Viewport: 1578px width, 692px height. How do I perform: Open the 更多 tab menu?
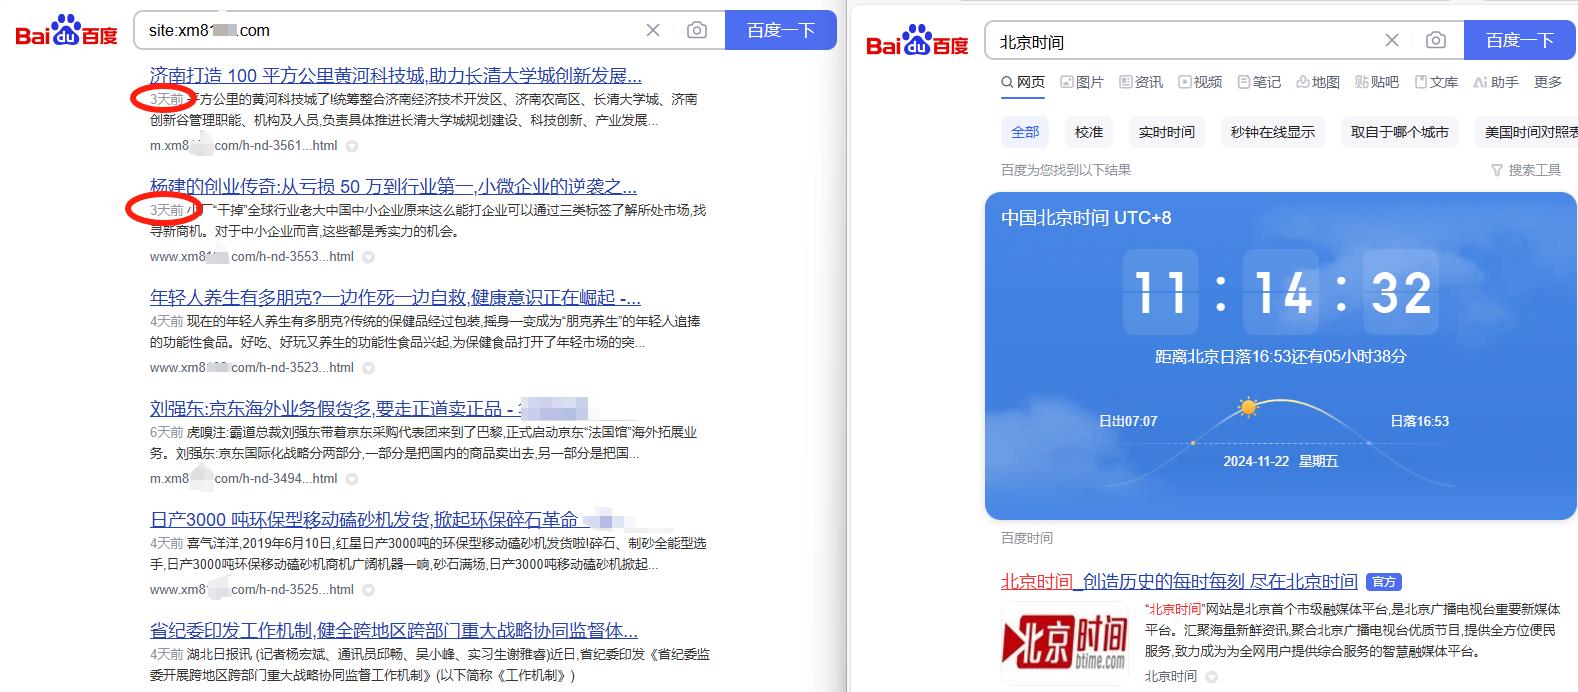coord(1548,82)
